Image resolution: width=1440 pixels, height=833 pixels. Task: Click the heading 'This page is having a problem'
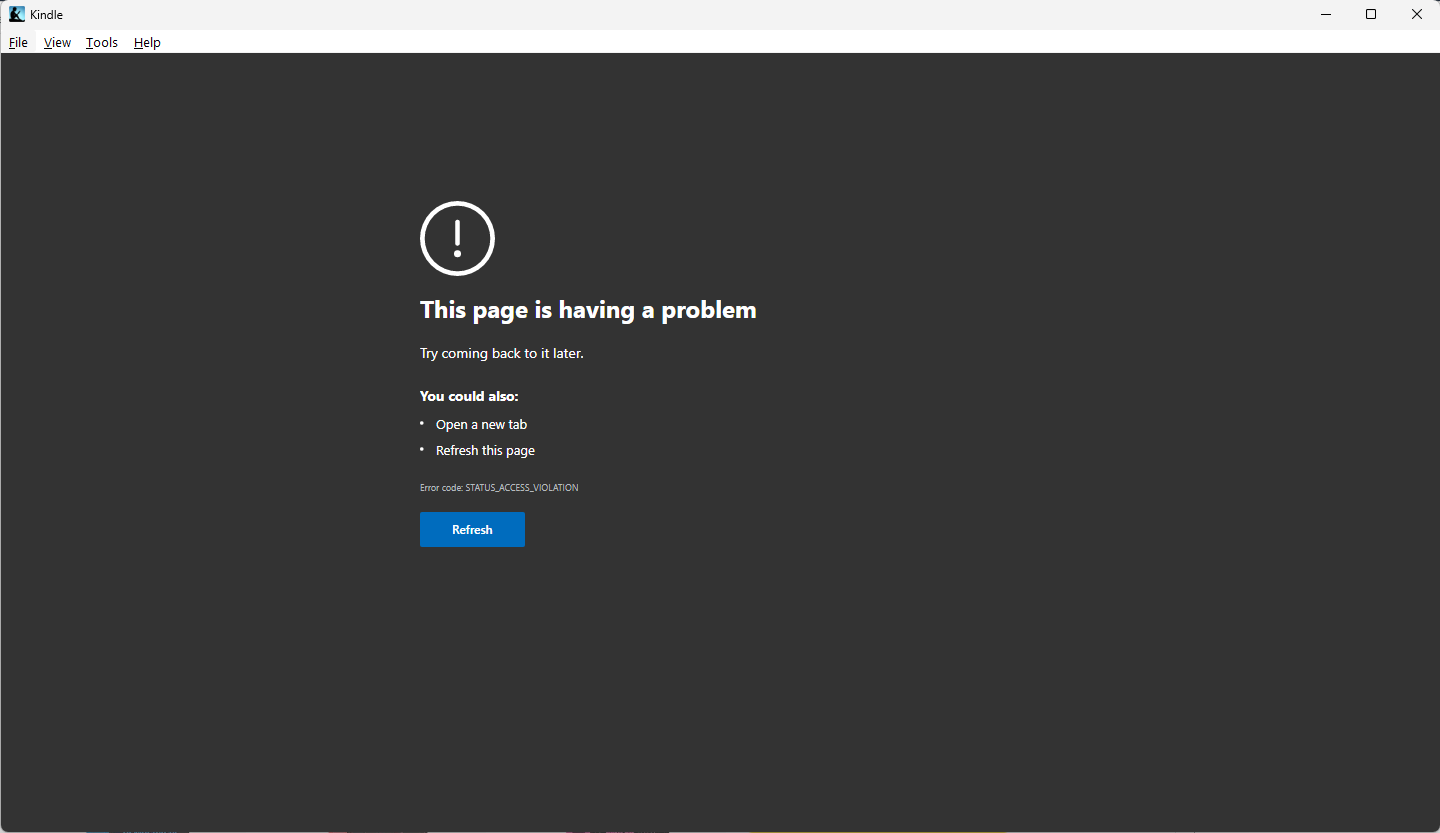pyautogui.click(x=588, y=310)
